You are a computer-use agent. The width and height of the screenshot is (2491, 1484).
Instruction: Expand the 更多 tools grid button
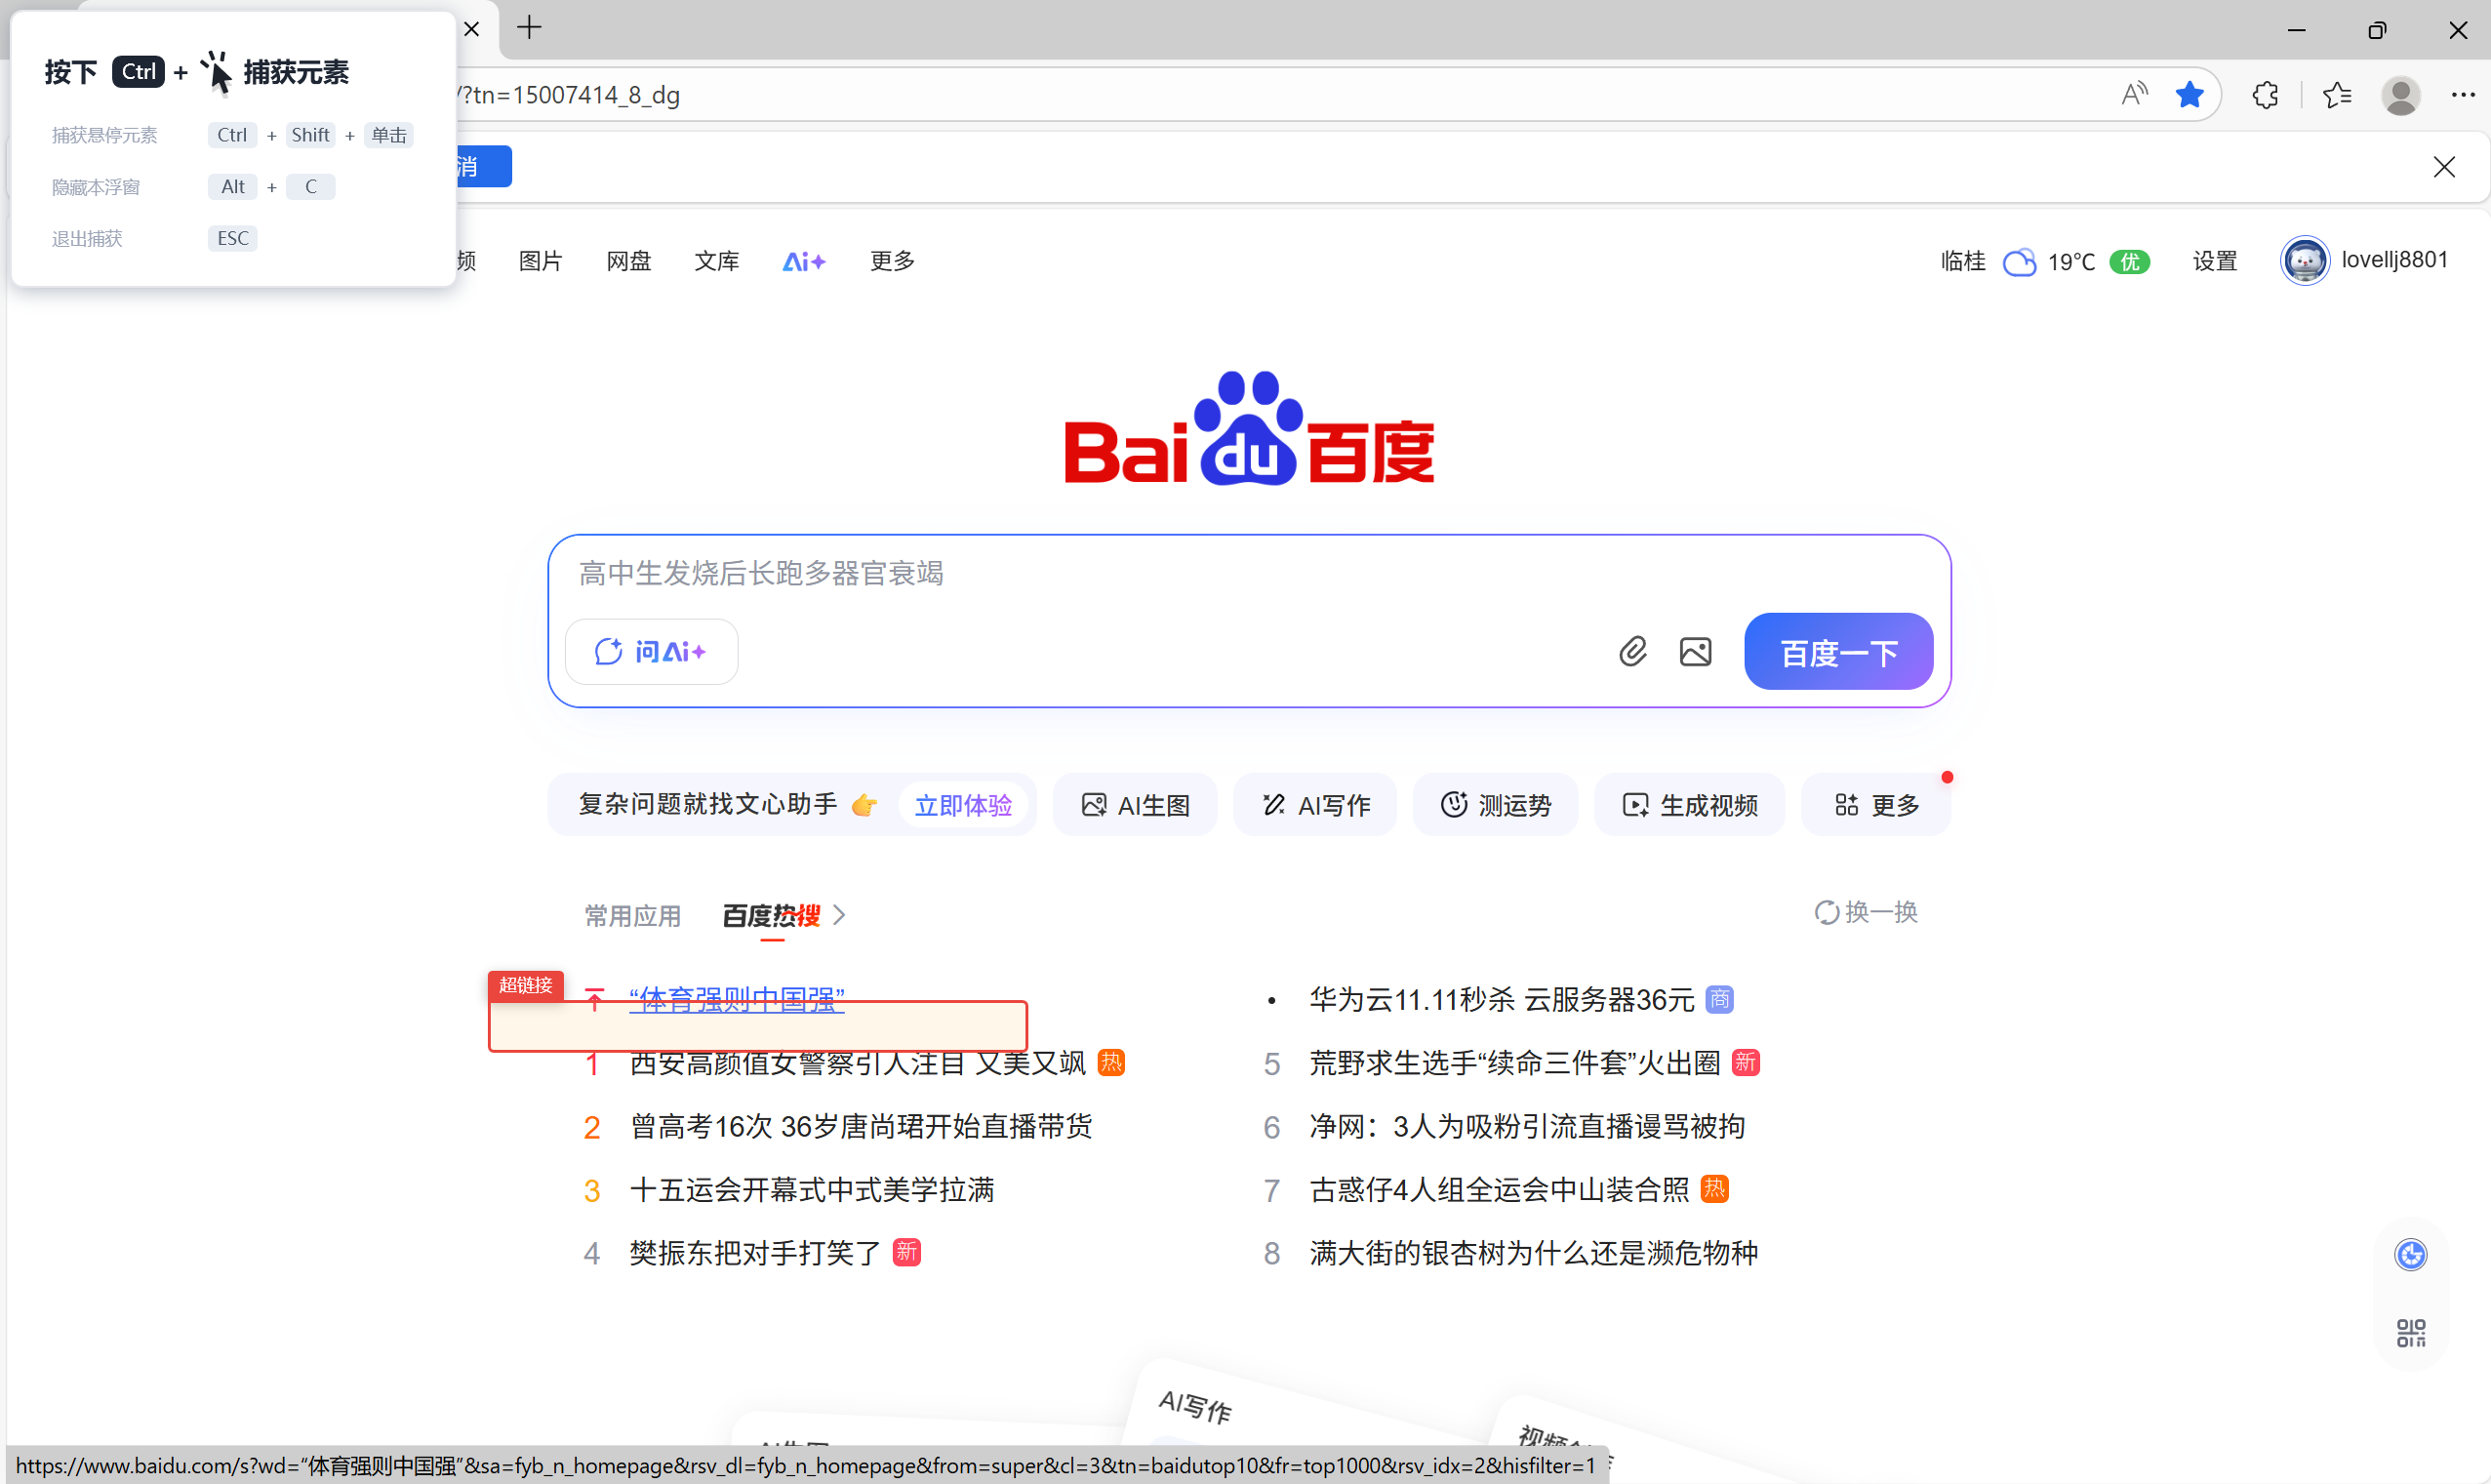[x=1876, y=805]
